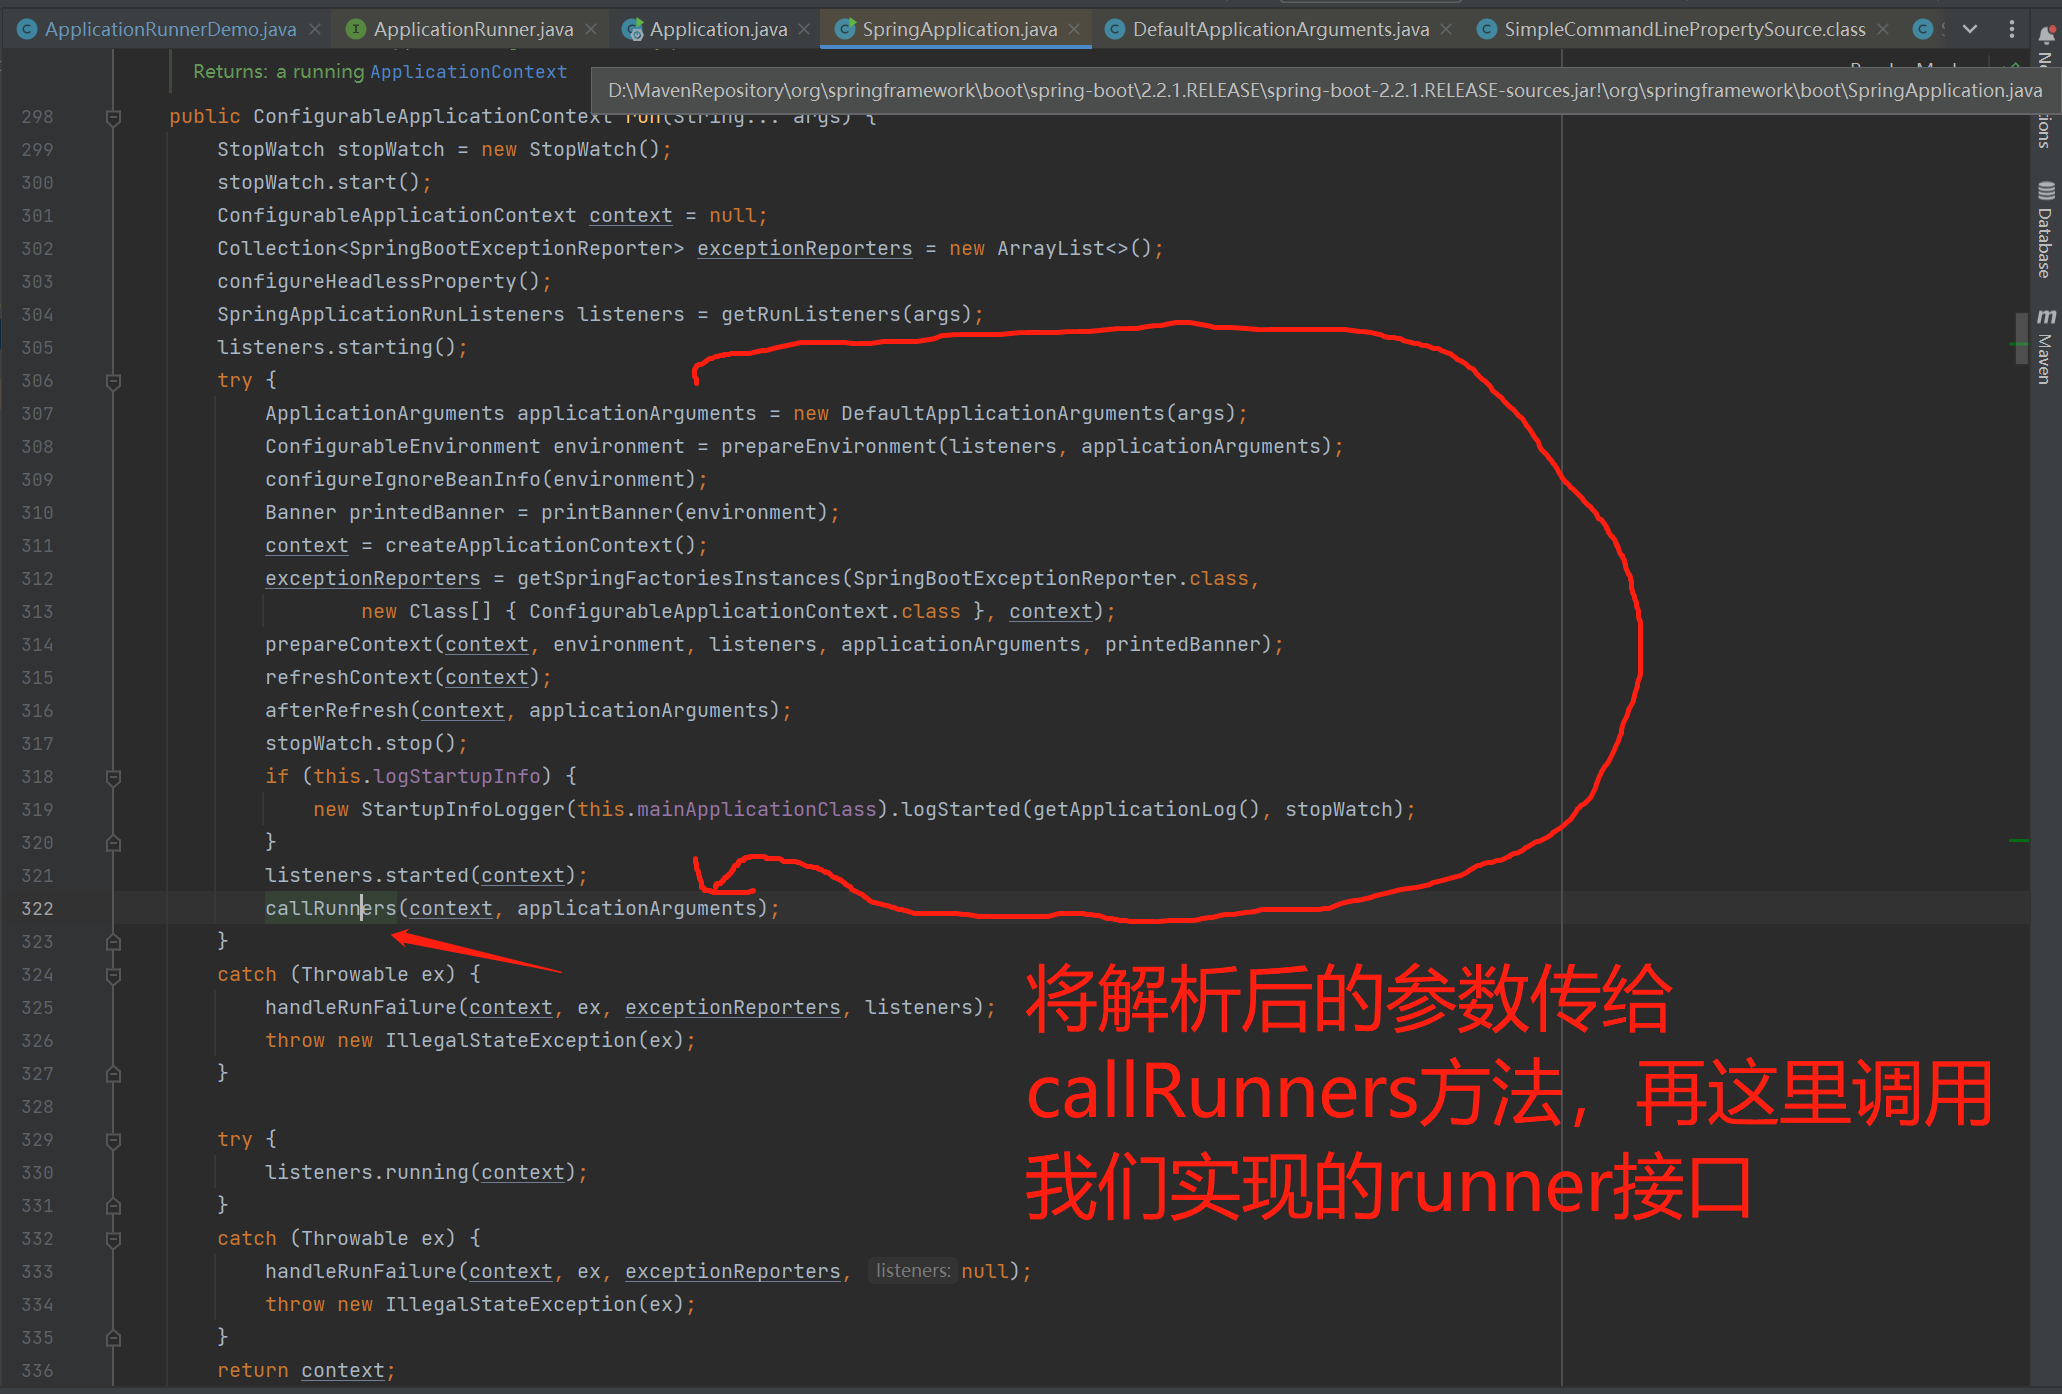Click printBanner call on line 310
Image resolution: width=2062 pixels, height=1394 pixels.
pos(607,512)
